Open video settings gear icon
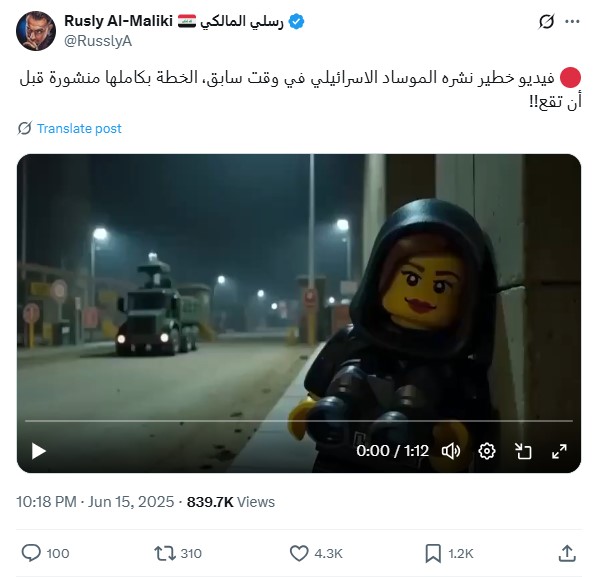Image resolution: width=598 pixels, height=577 pixels. pyautogui.click(x=487, y=452)
